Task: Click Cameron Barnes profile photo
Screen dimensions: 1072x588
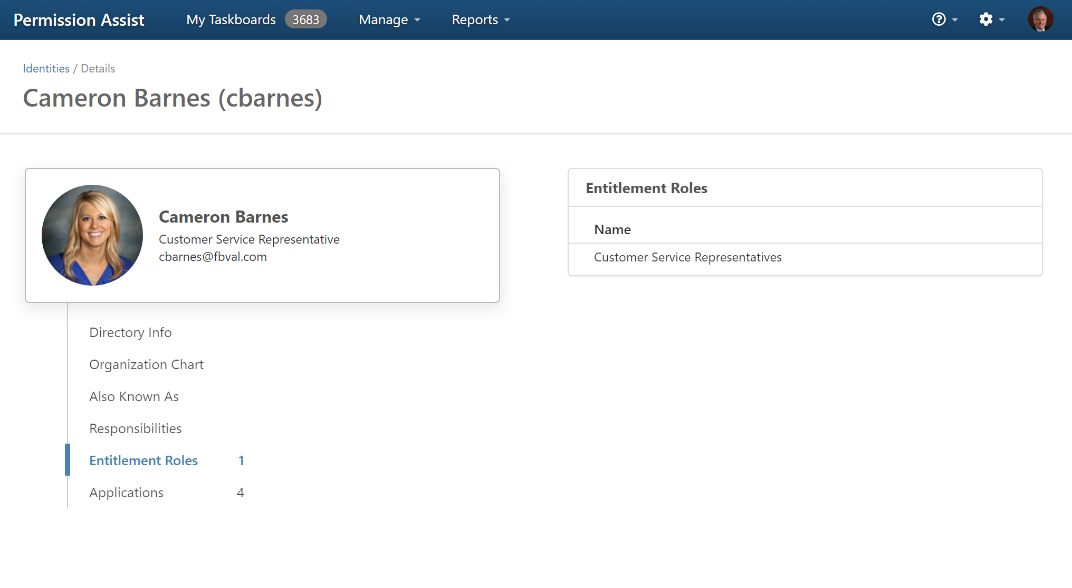Action: (x=92, y=235)
